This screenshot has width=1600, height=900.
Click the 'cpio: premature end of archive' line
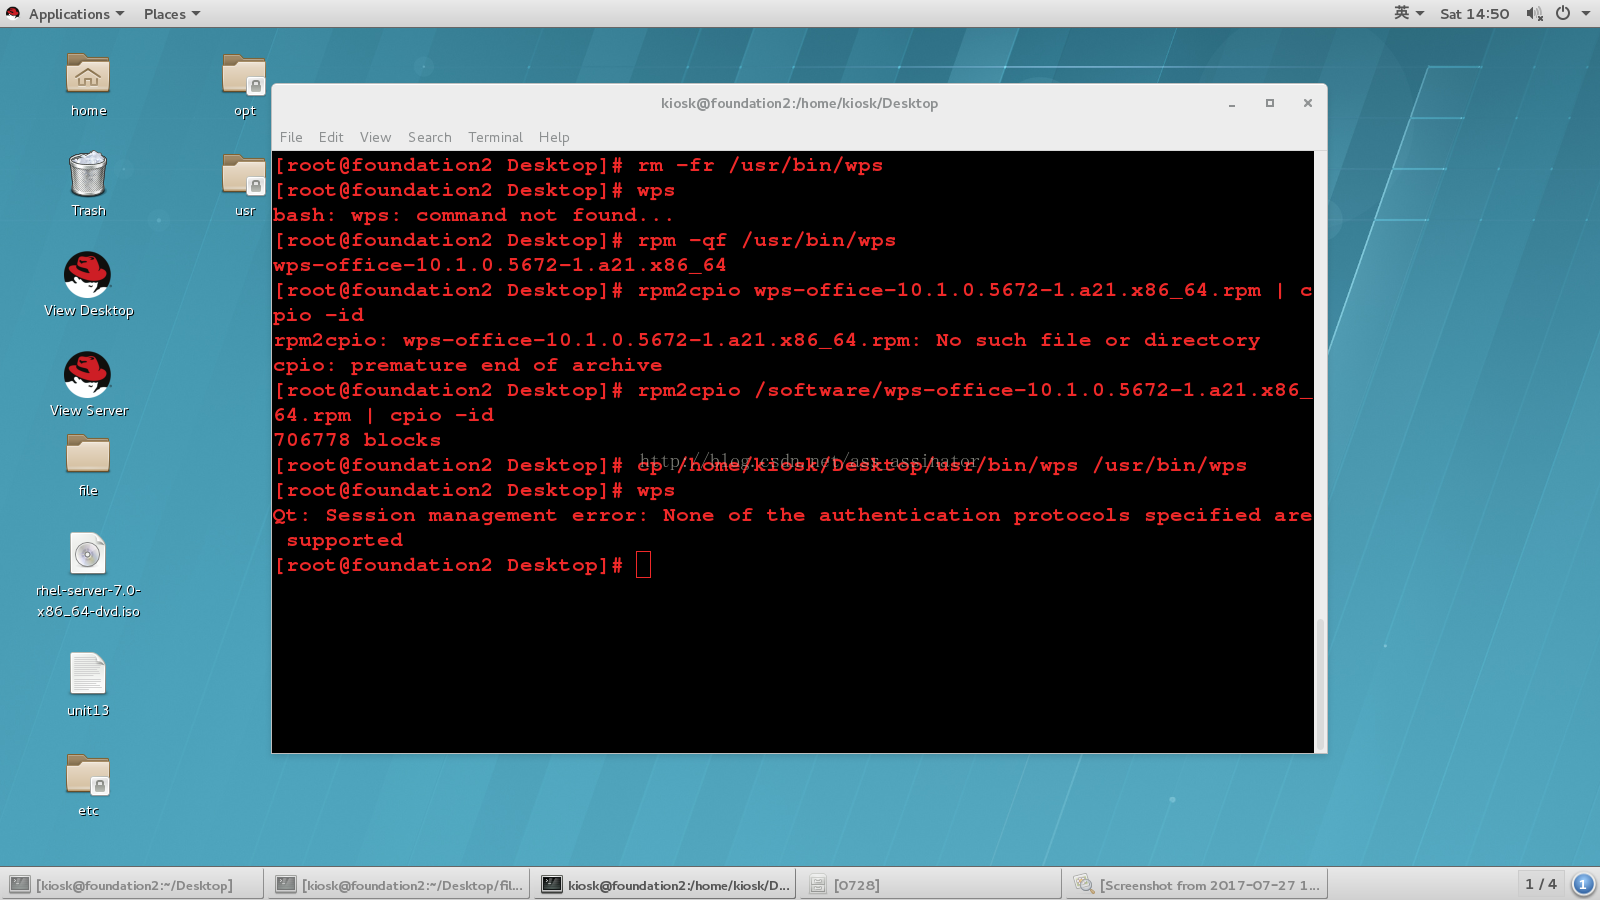467,365
